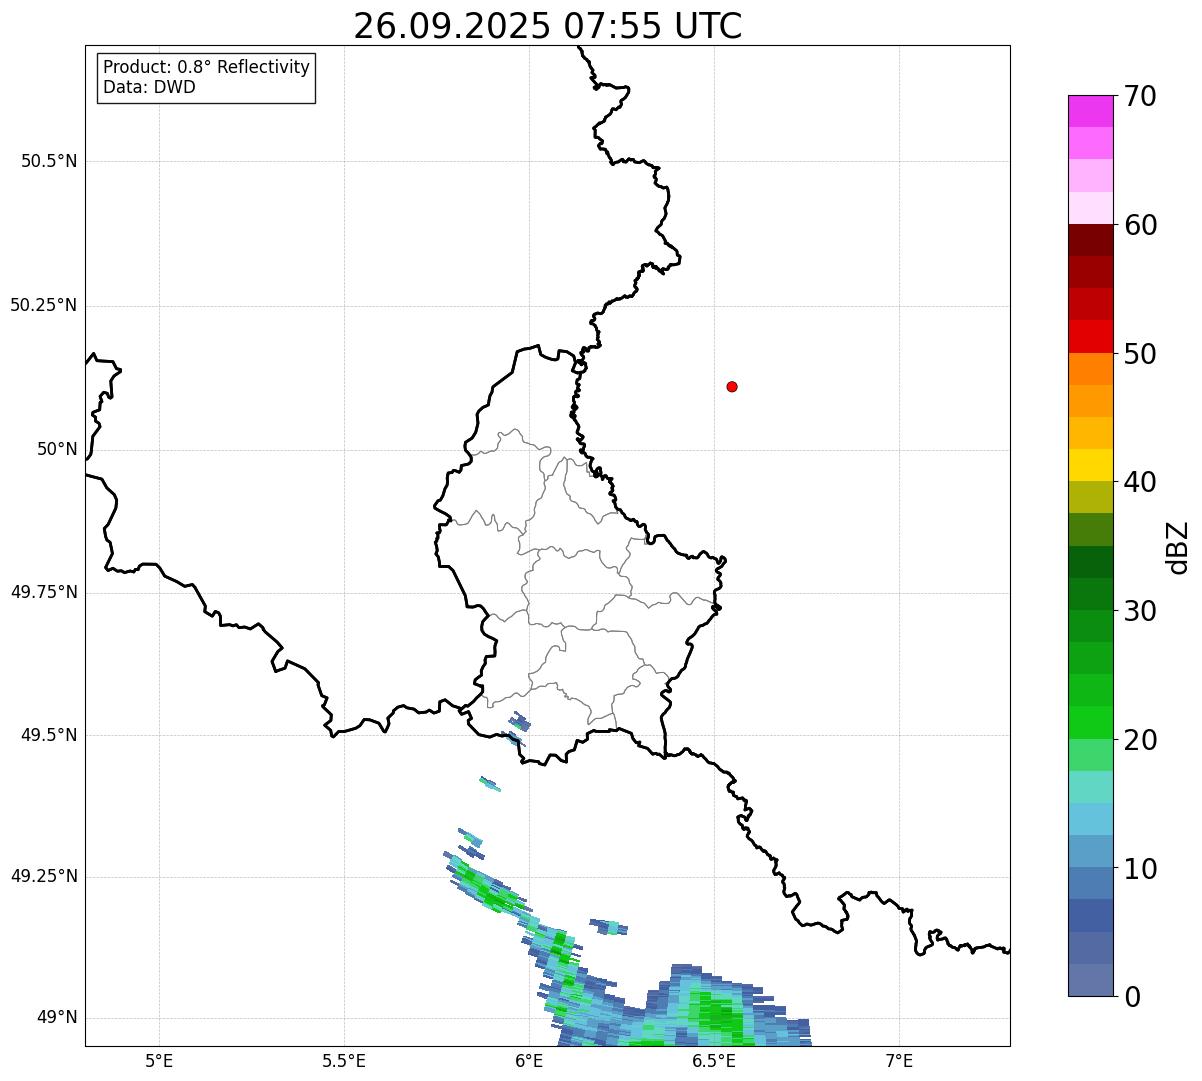Pick the bright red swatch just above 50

click(x=1090, y=336)
